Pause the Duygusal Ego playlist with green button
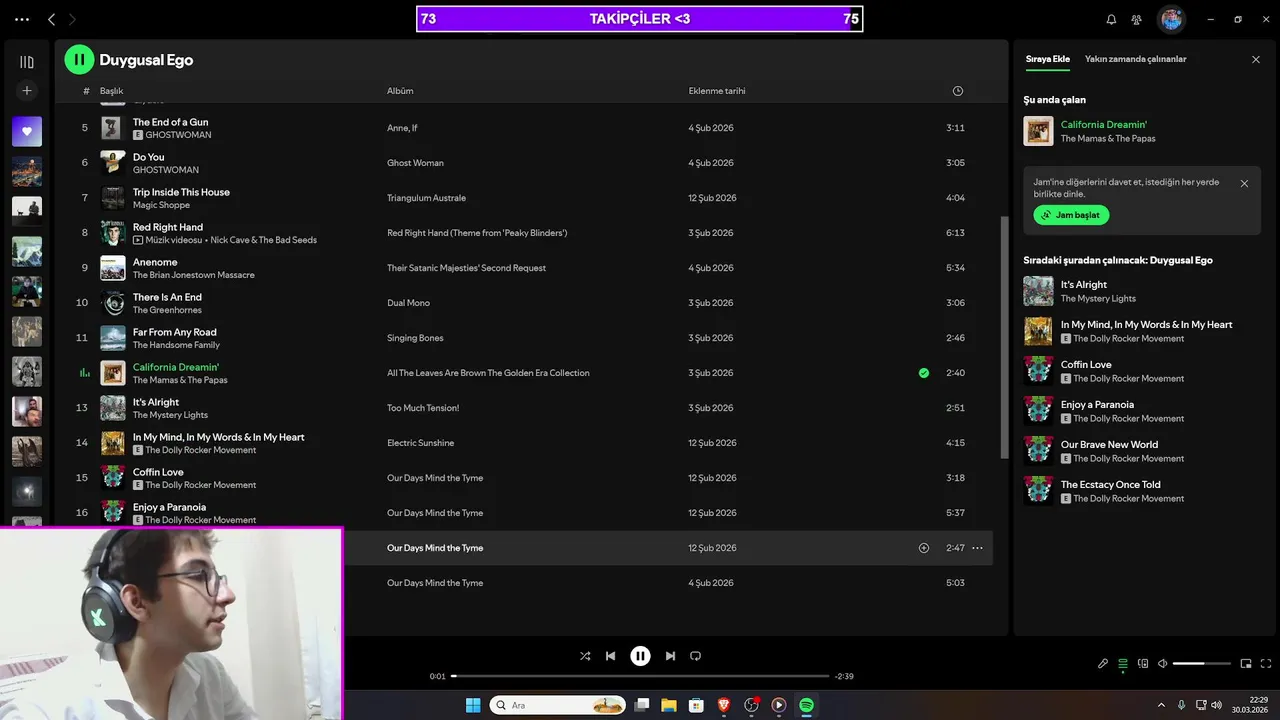Image resolution: width=1280 pixels, height=720 pixels. (x=79, y=60)
